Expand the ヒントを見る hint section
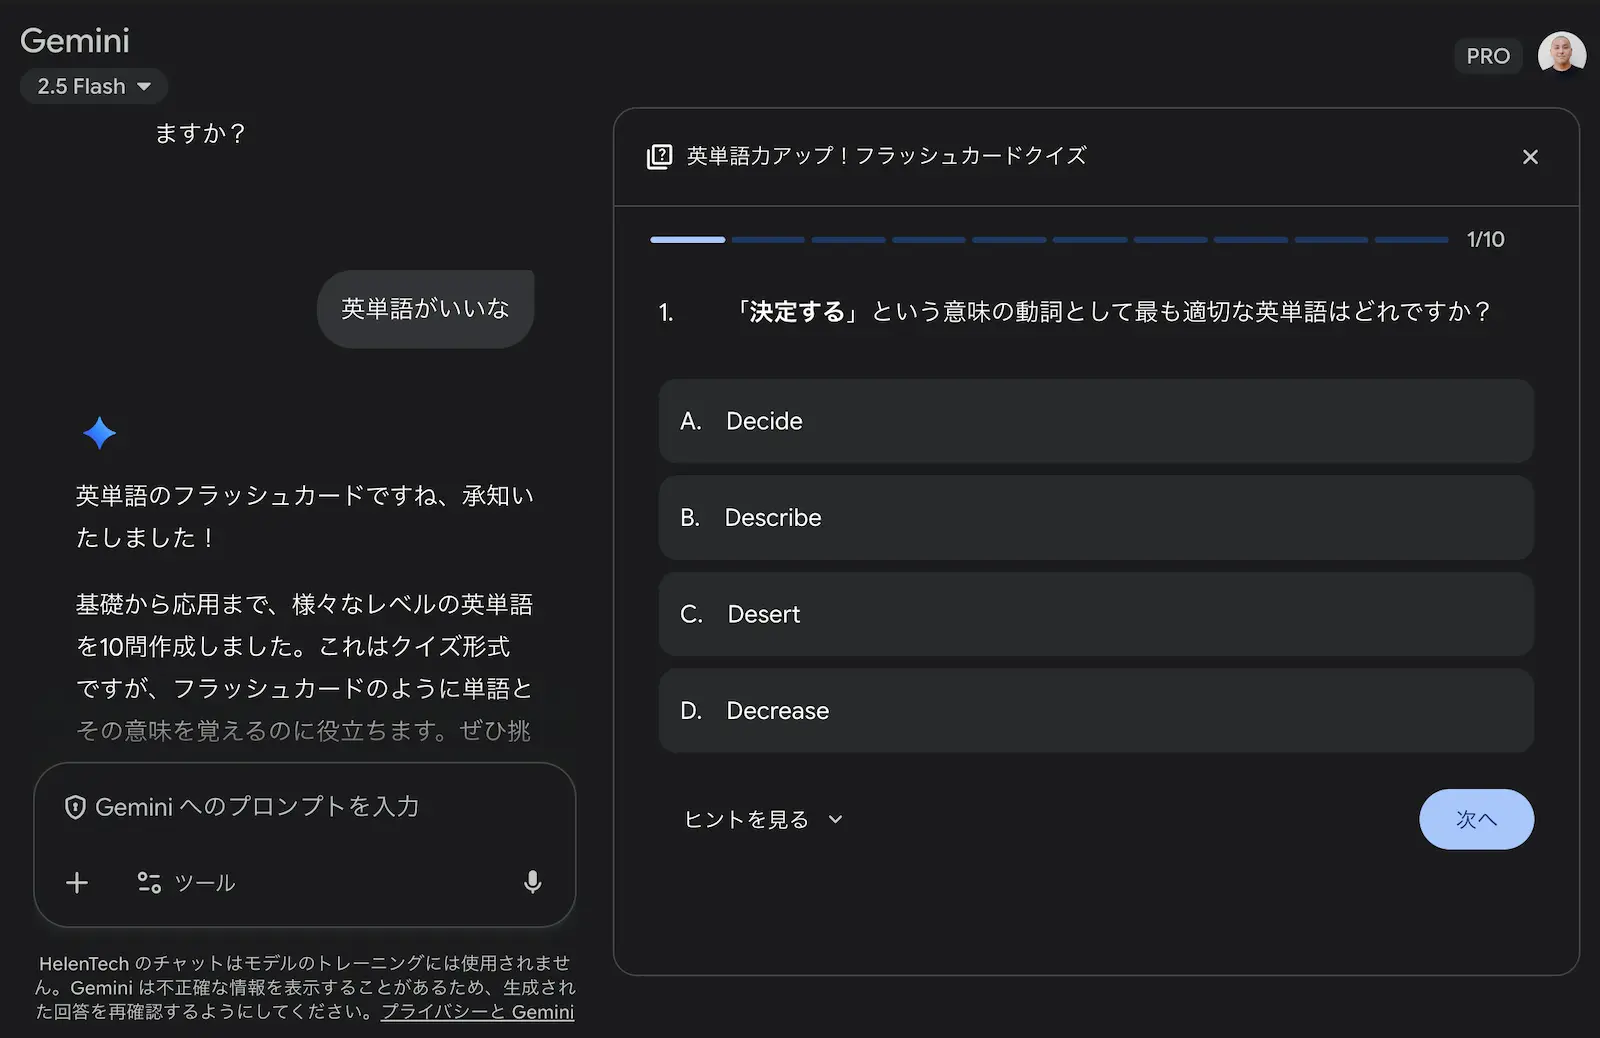 pos(763,819)
